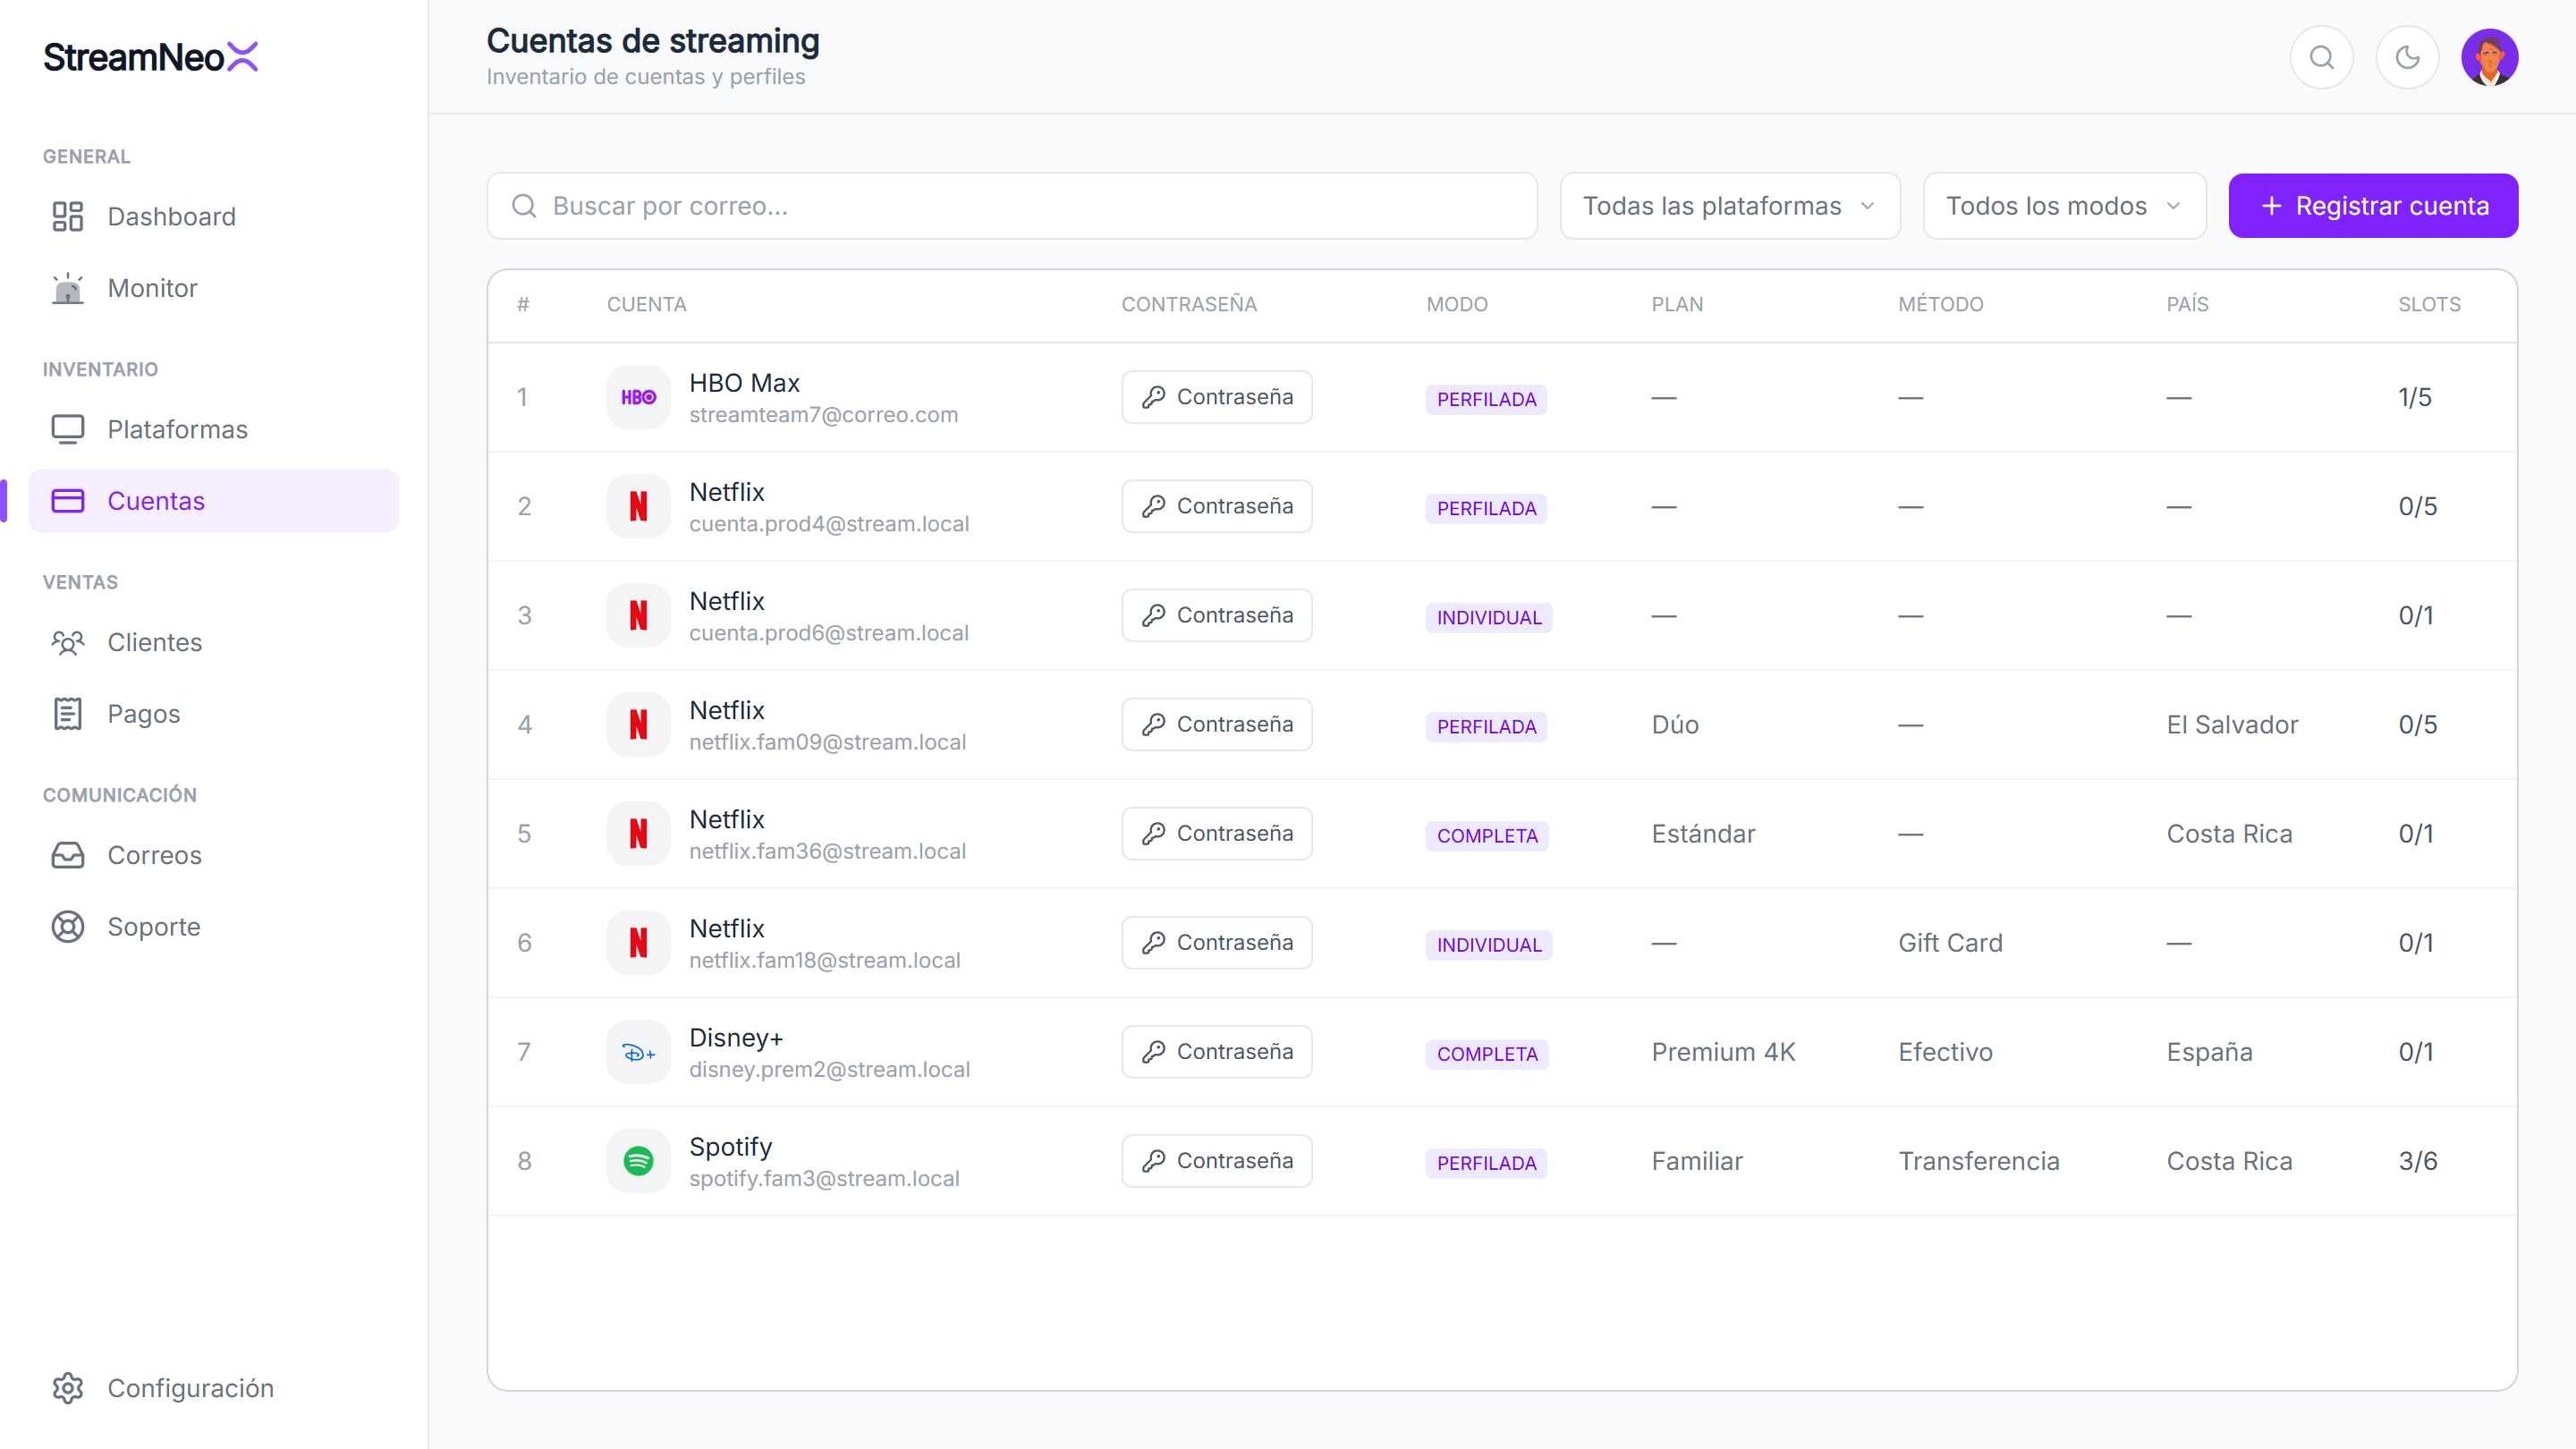Click the Registrar cuenta button

(x=2373, y=206)
